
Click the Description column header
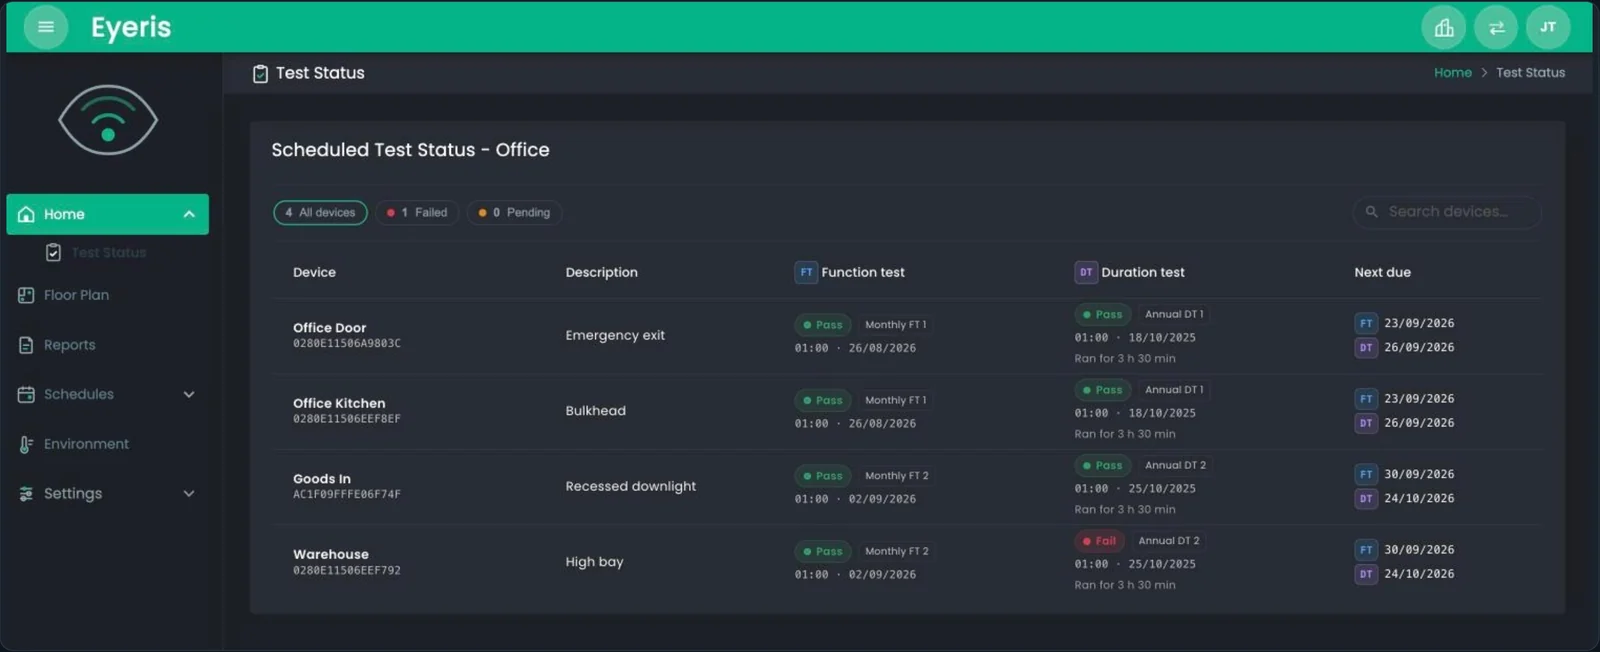(601, 272)
